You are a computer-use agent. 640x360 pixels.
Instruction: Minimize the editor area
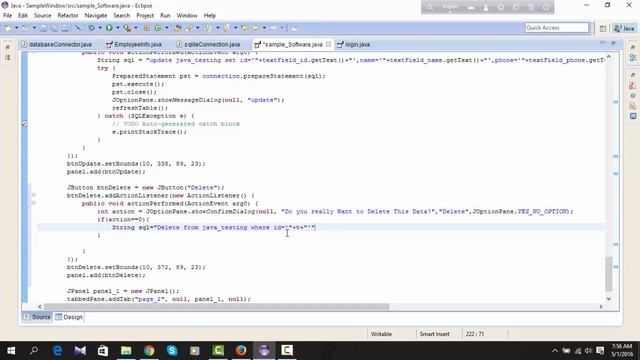point(603,42)
